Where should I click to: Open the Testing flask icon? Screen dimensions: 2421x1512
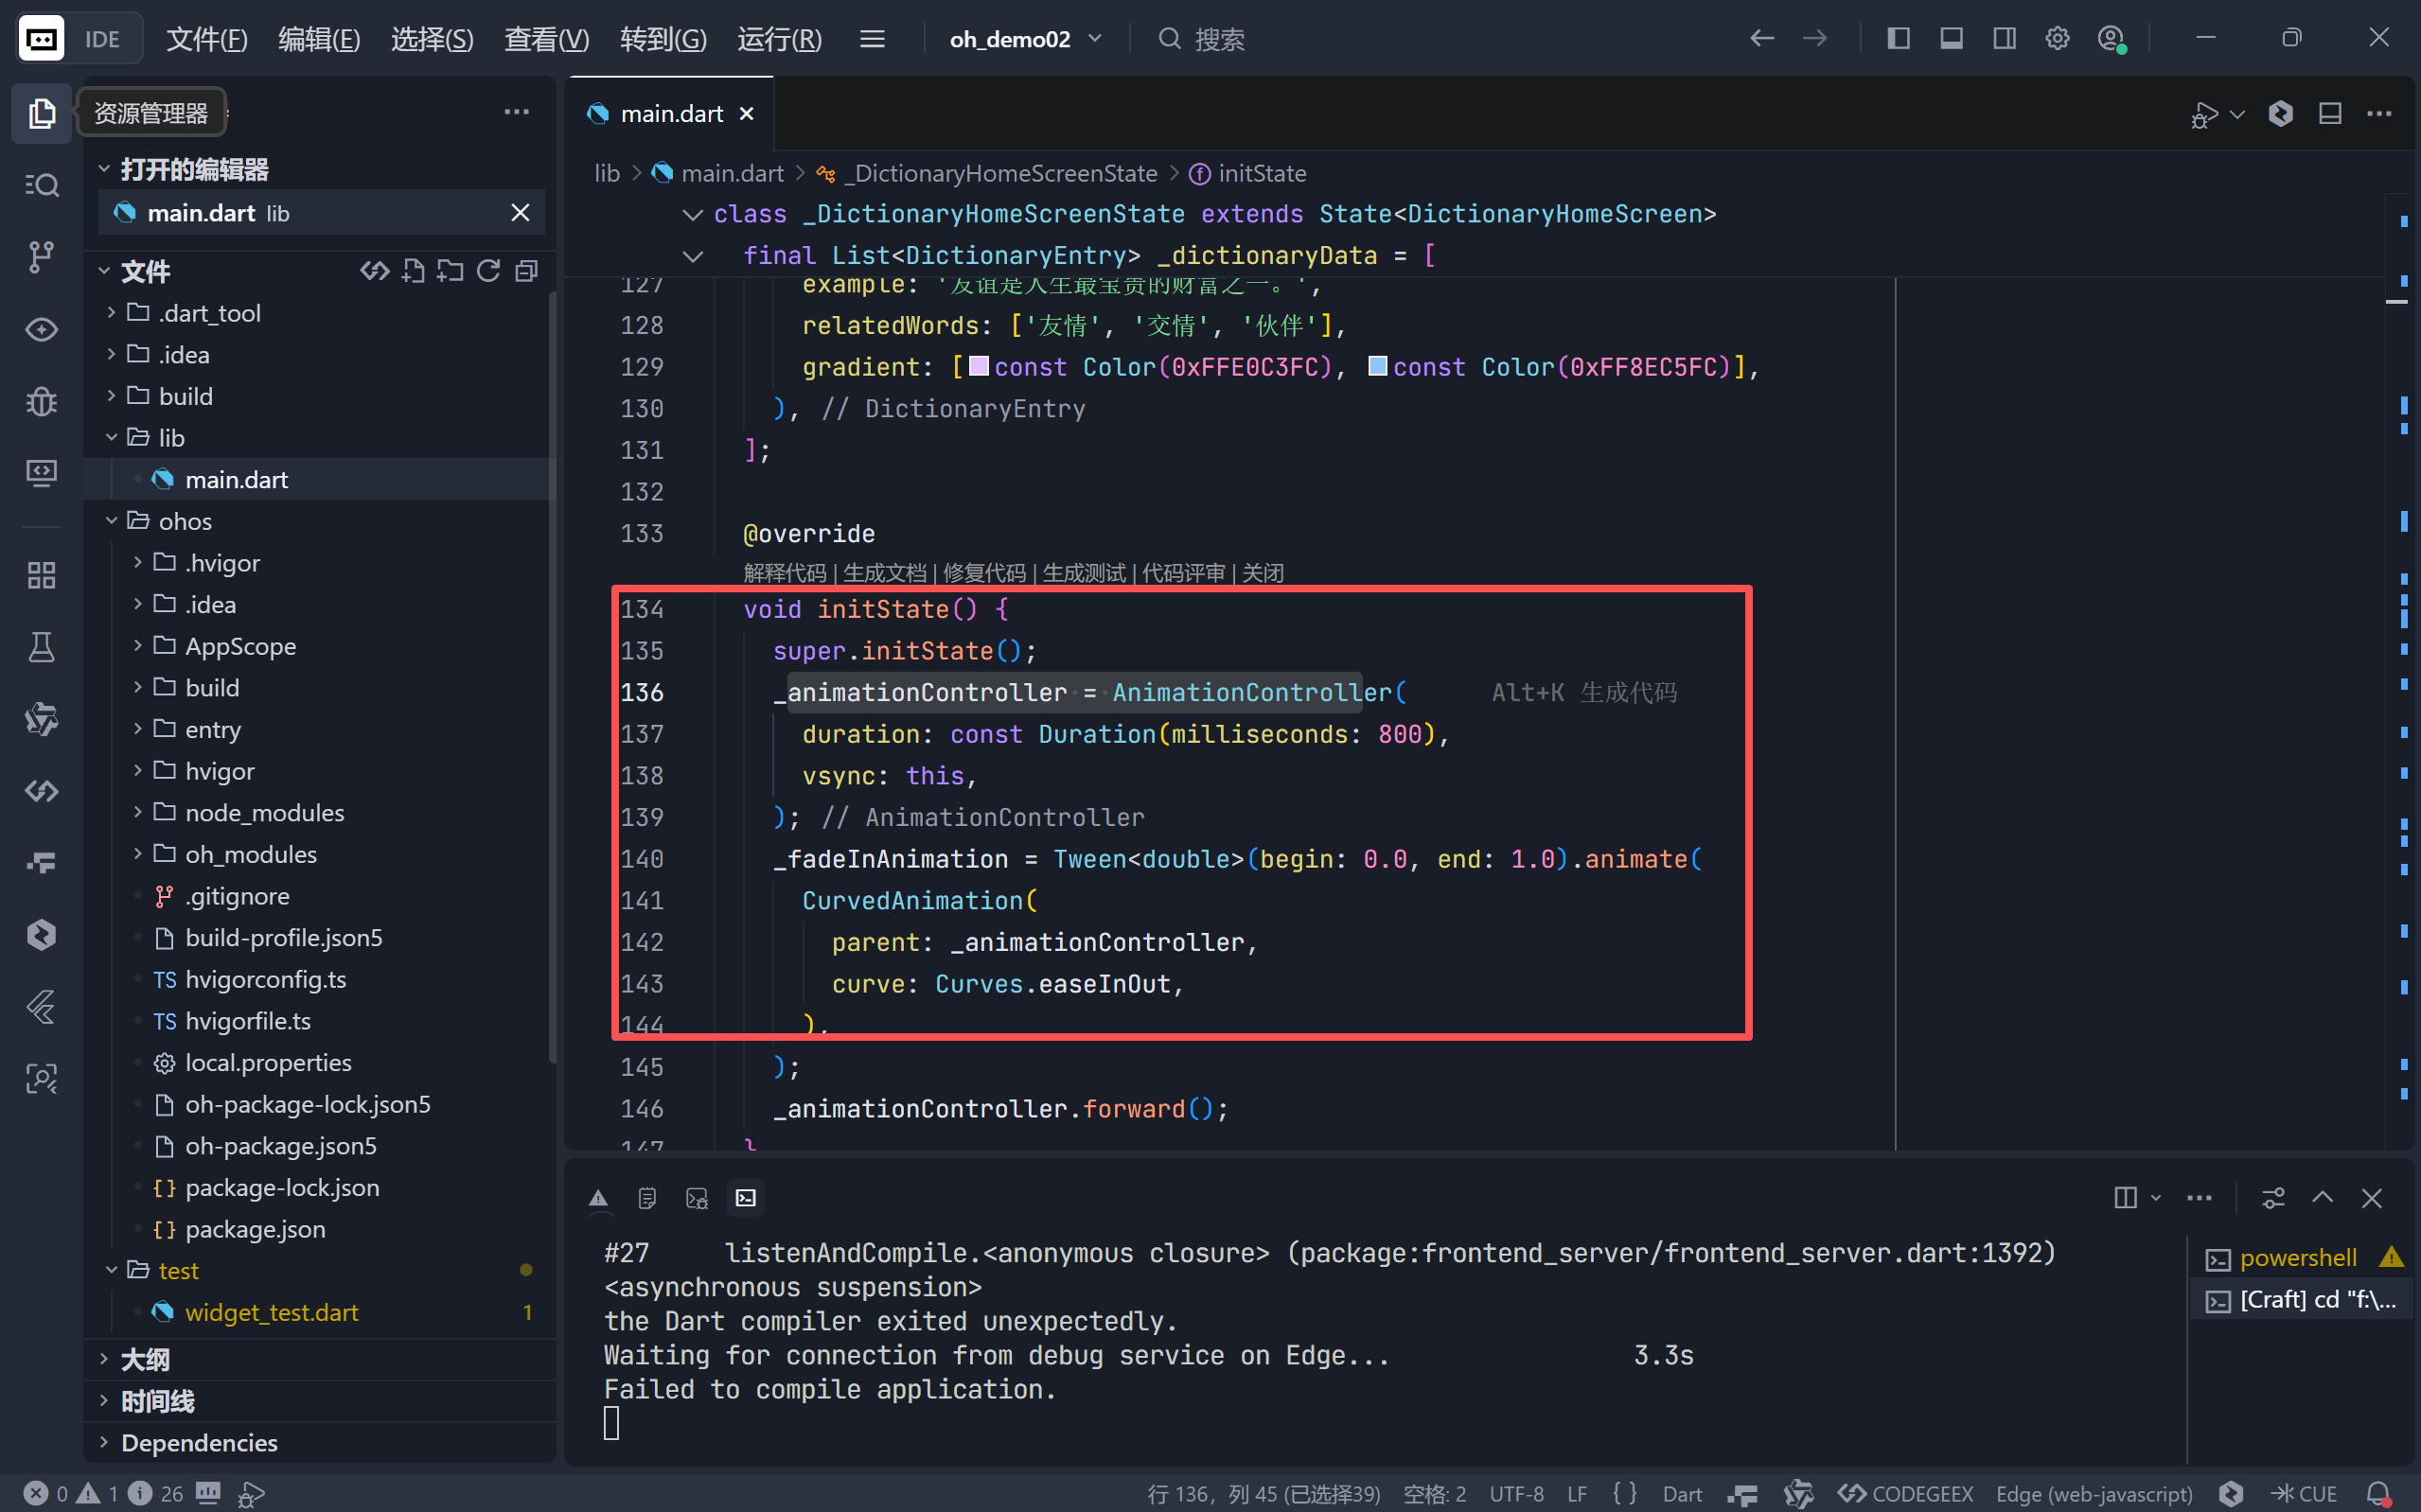[x=41, y=647]
